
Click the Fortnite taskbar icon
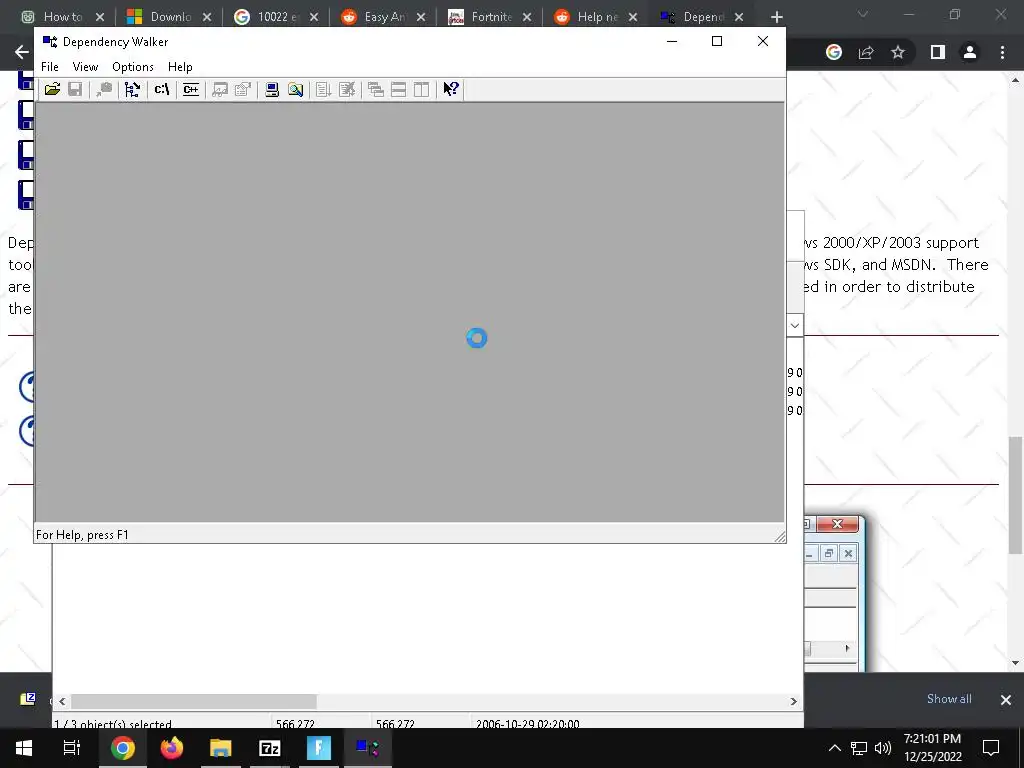click(319, 748)
